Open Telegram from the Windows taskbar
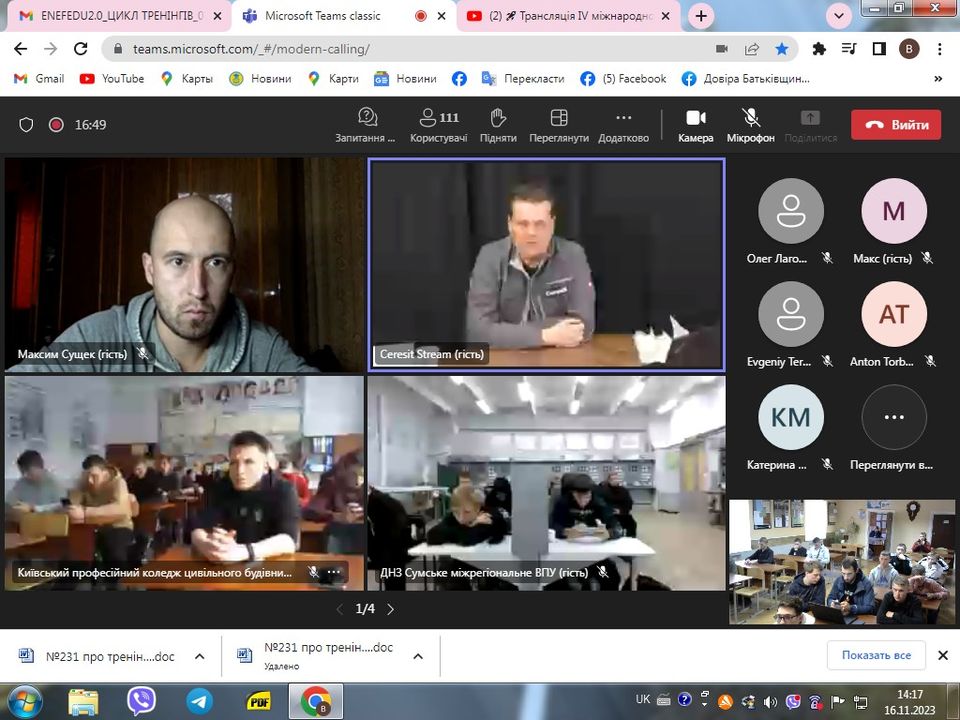960x720 pixels. 199,700
